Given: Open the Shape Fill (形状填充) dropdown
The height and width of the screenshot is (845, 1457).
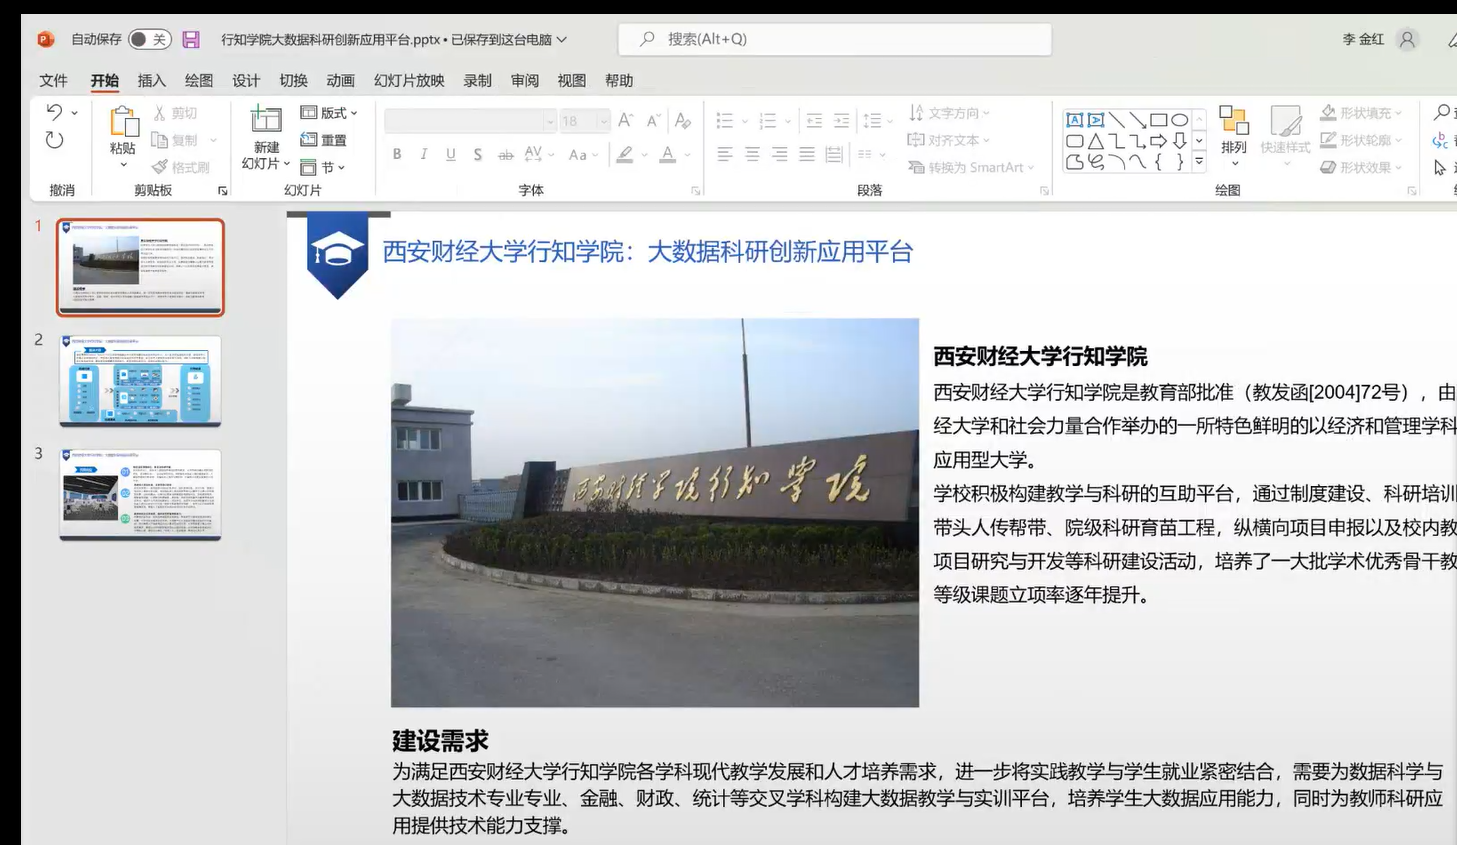Looking at the screenshot, I should pyautogui.click(x=1362, y=113).
